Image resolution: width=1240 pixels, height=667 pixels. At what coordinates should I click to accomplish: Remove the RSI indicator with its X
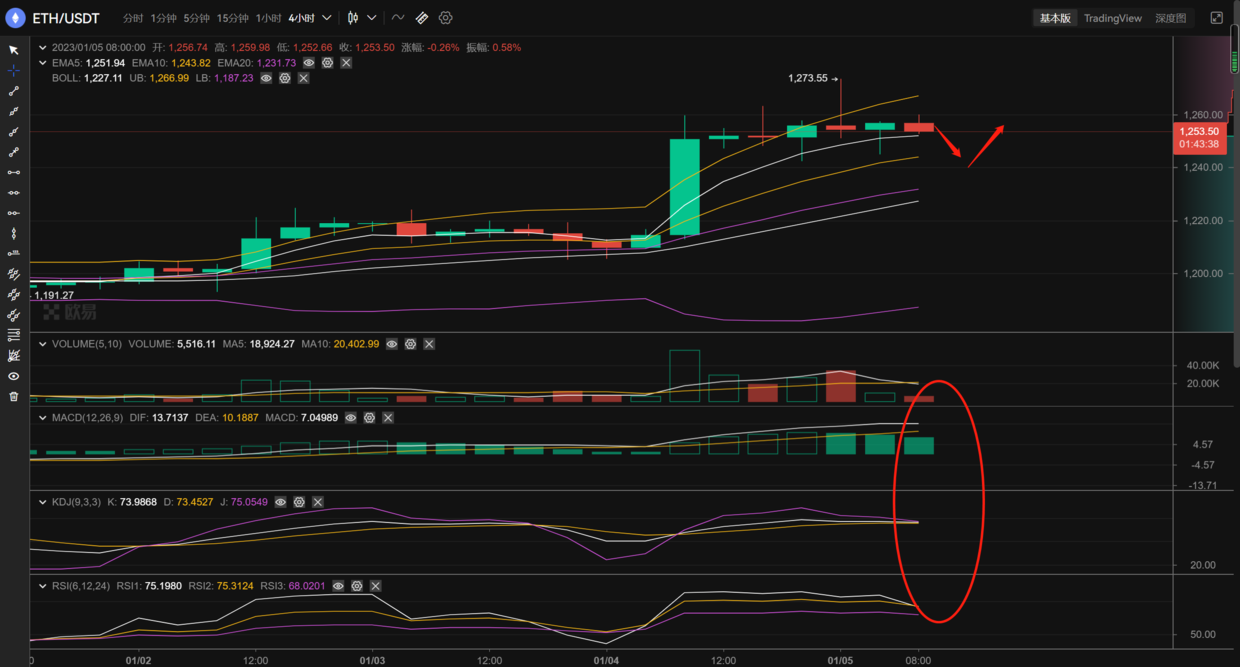[376, 586]
